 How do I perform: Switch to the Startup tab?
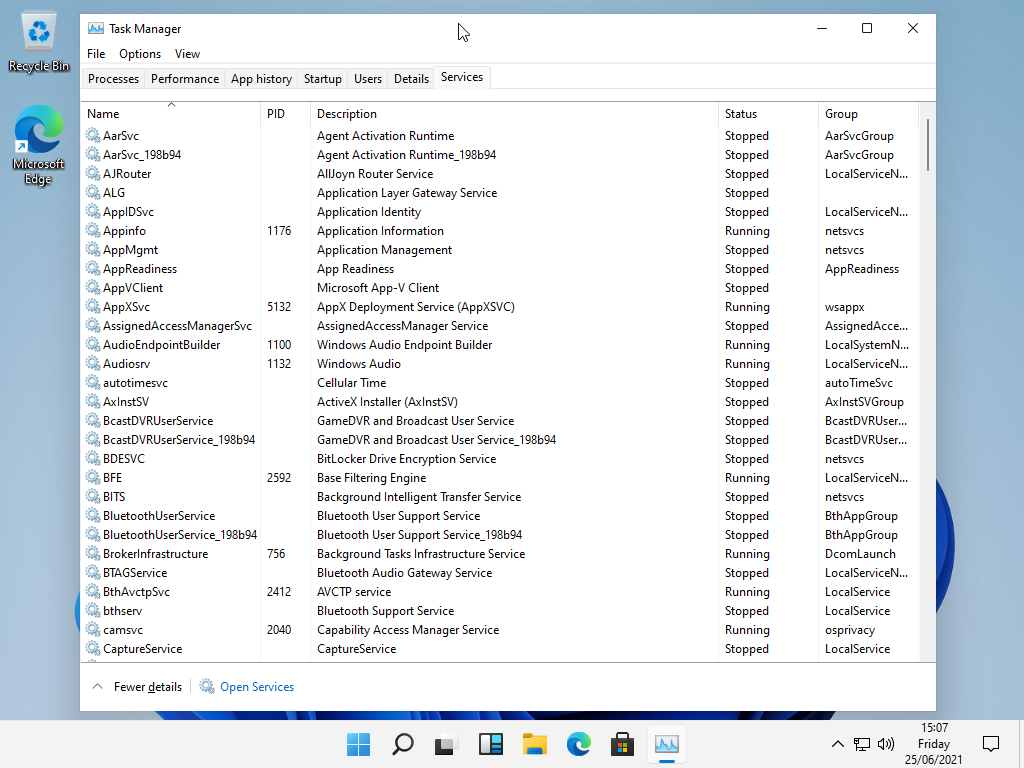click(x=322, y=79)
